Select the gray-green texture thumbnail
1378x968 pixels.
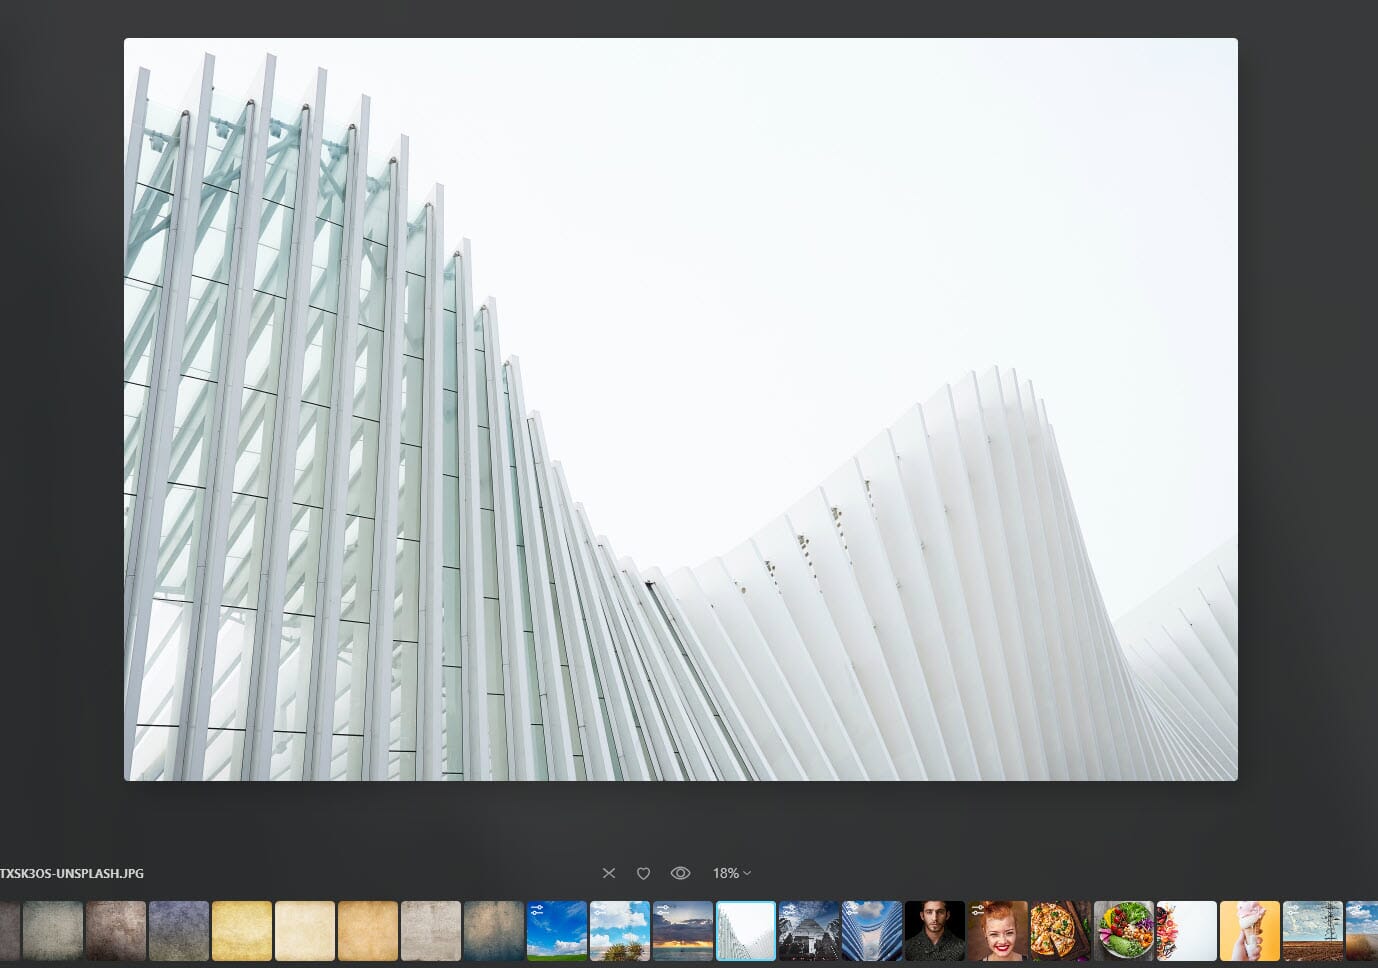53,931
